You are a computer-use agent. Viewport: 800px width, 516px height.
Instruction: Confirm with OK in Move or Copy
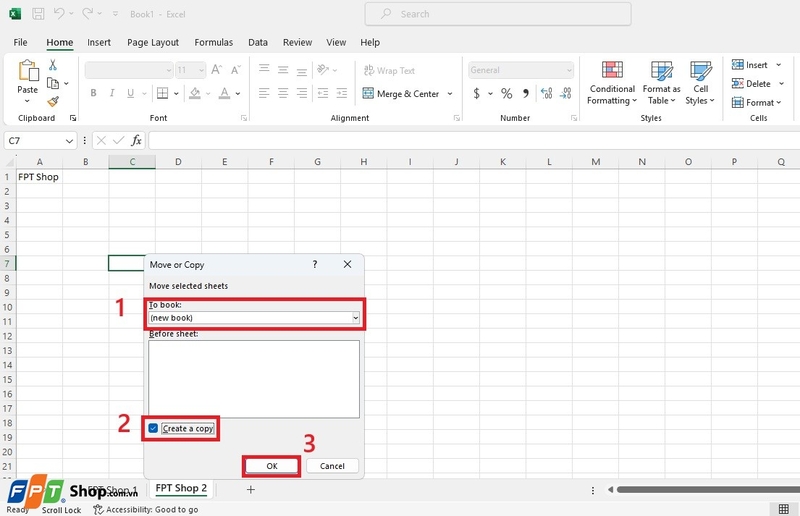coord(271,466)
